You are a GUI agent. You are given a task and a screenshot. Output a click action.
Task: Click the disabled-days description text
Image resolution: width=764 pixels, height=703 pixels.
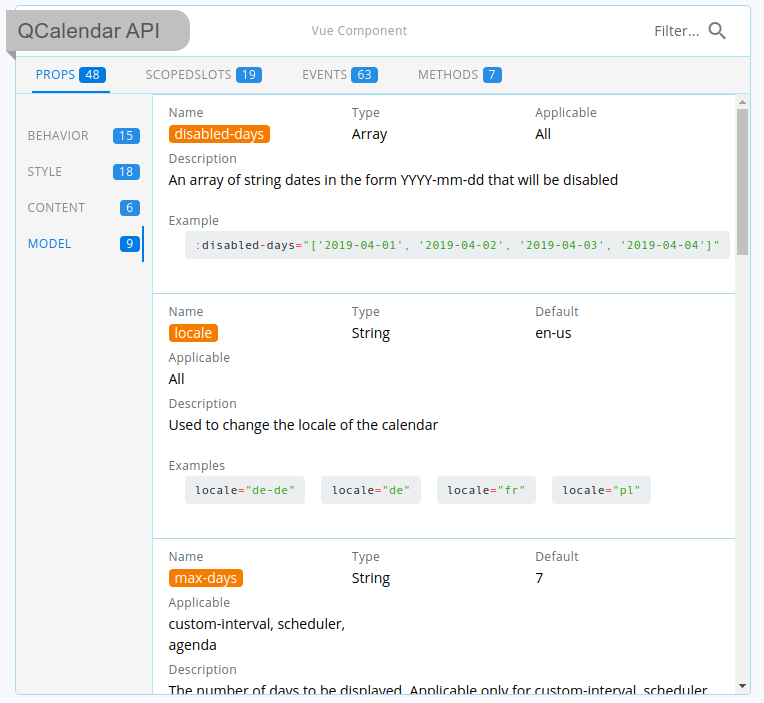point(393,180)
